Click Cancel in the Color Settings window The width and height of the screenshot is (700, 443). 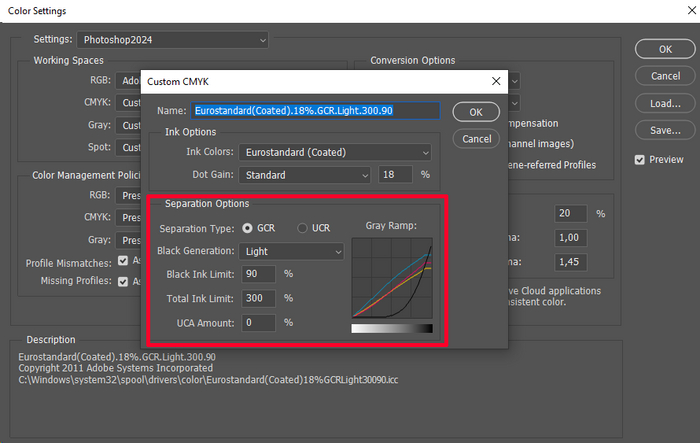665,76
